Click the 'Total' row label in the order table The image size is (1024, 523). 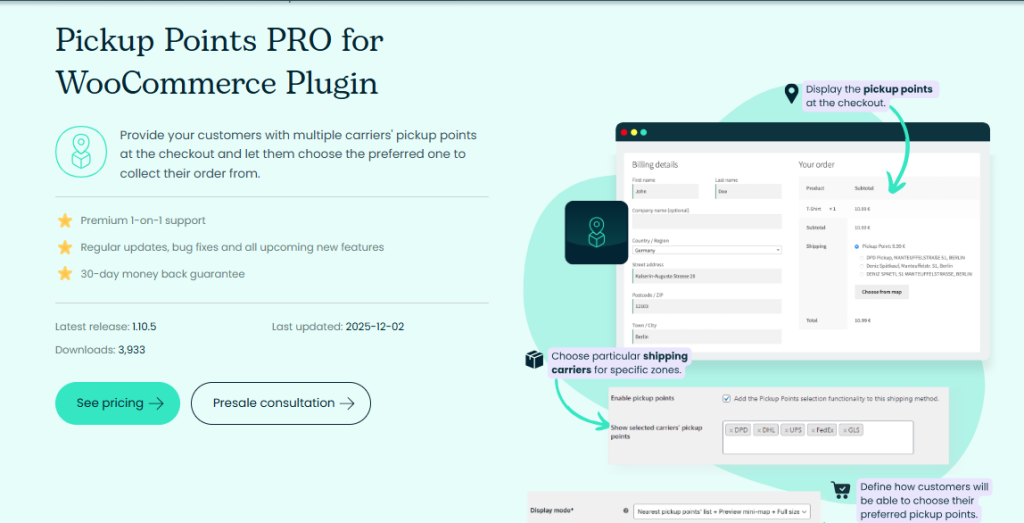pos(810,321)
